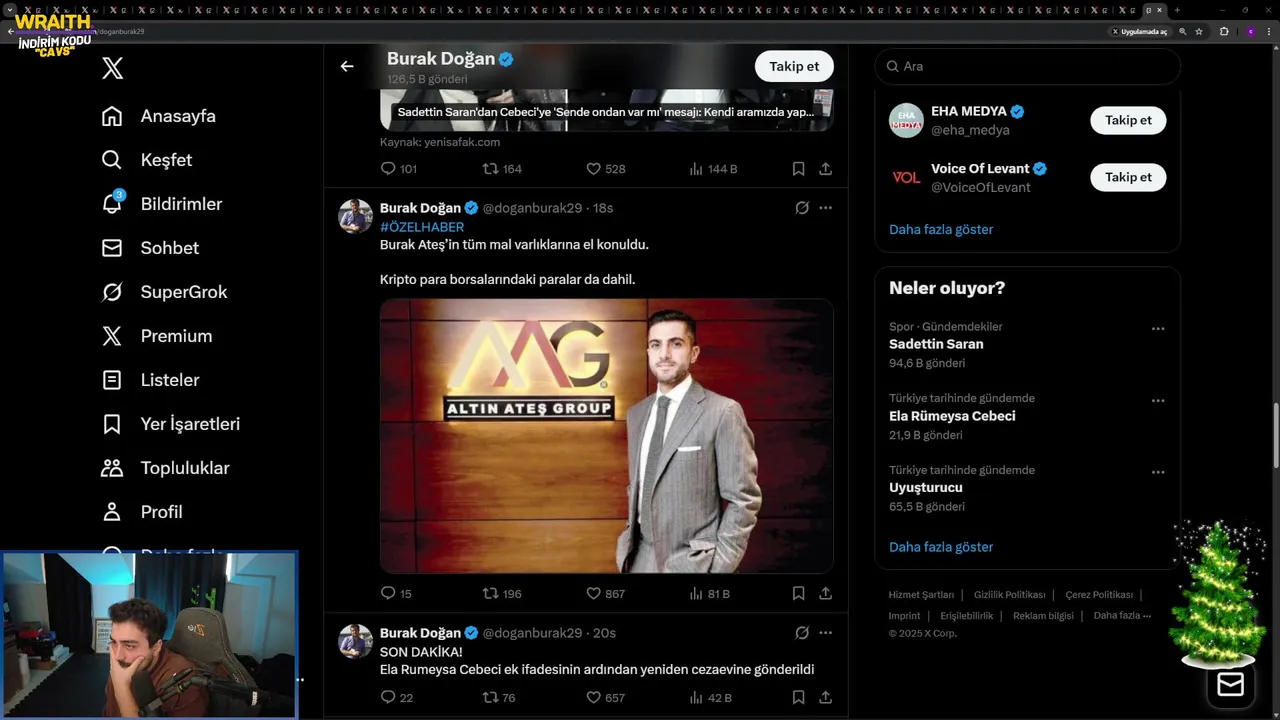The height and width of the screenshot is (720, 1280).
Task: Click Daha fazla göster under follow suggestions
Action: [x=941, y=229]
